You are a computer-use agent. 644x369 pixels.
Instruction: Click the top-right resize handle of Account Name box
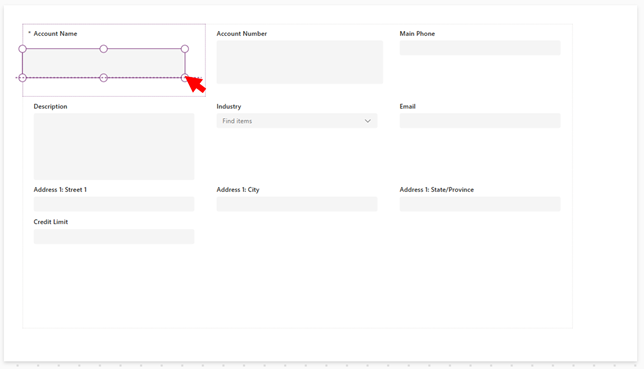coord(185,49)
